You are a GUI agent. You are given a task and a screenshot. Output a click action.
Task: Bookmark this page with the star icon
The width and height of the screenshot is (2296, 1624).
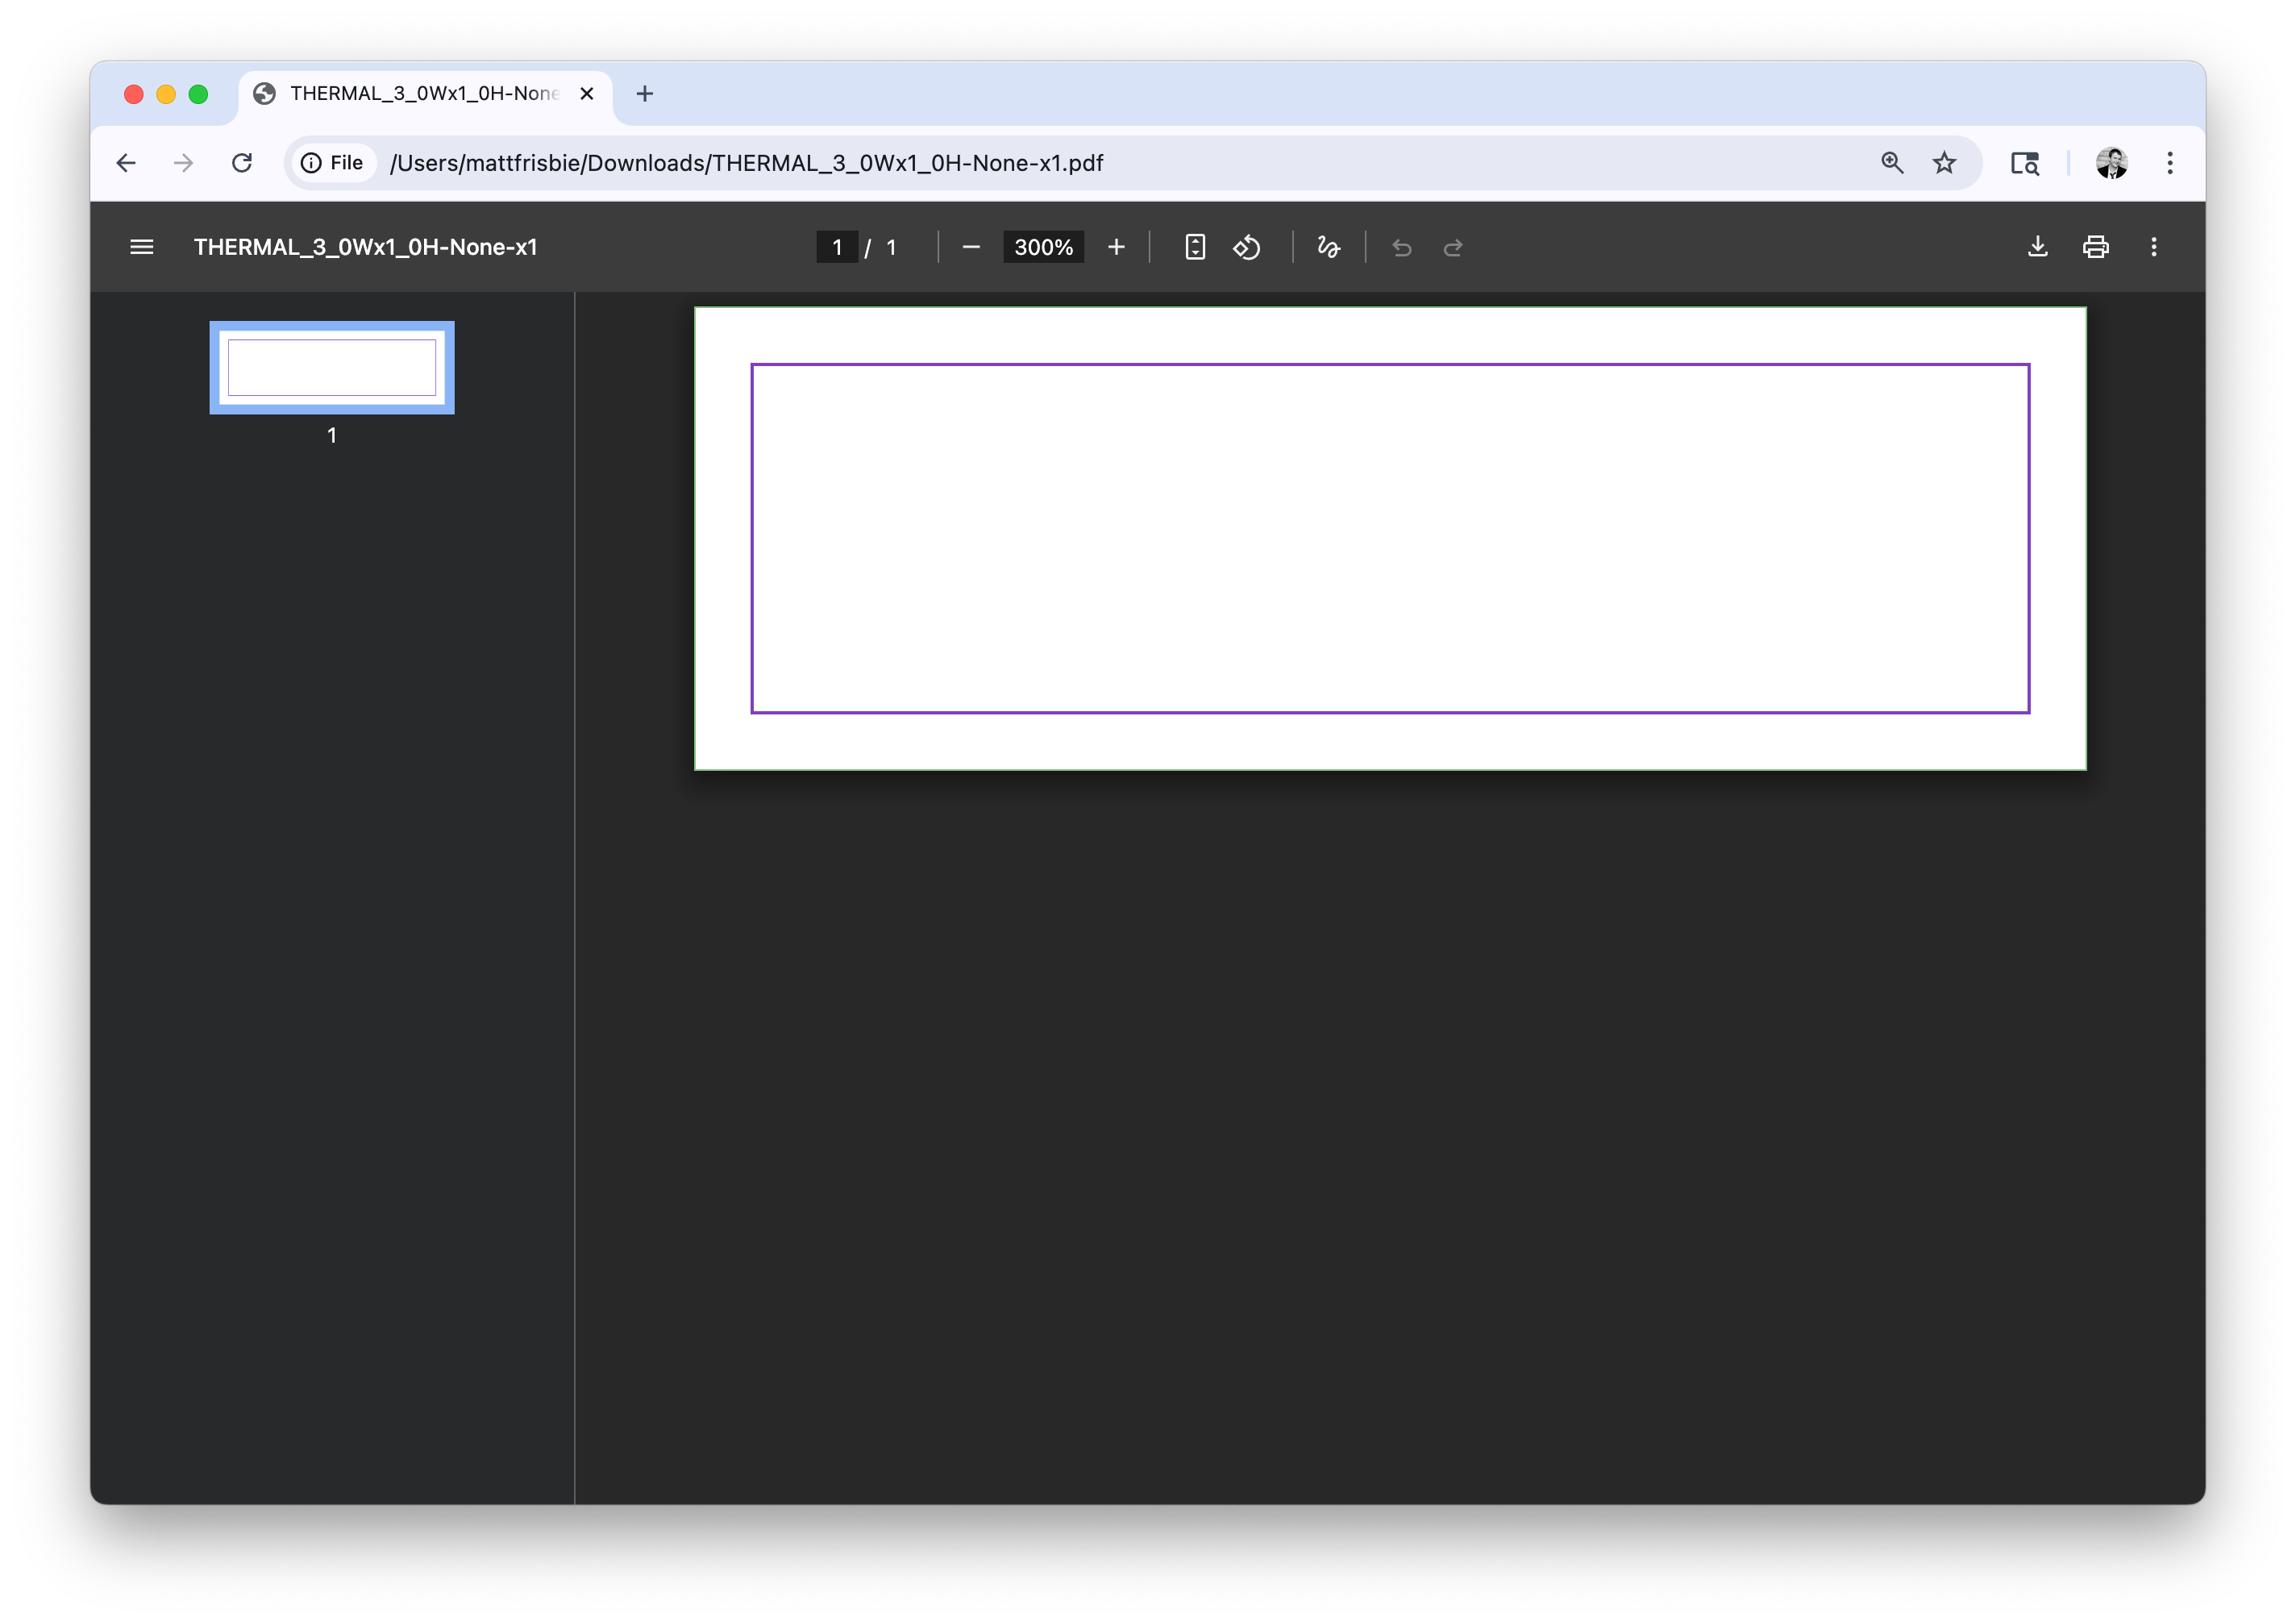point(1943,163)
